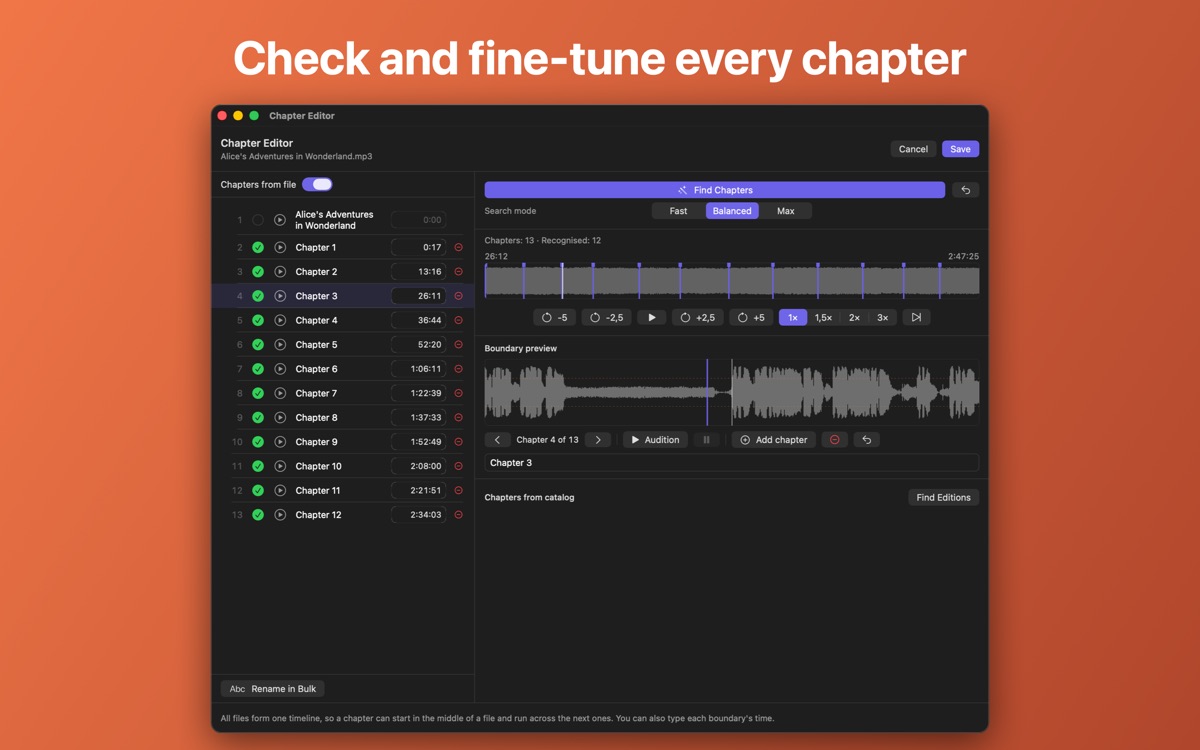Screen dimensions: 1200x750
Task: Select the Chapter 11 row title
Action: (x=318, y=491)
